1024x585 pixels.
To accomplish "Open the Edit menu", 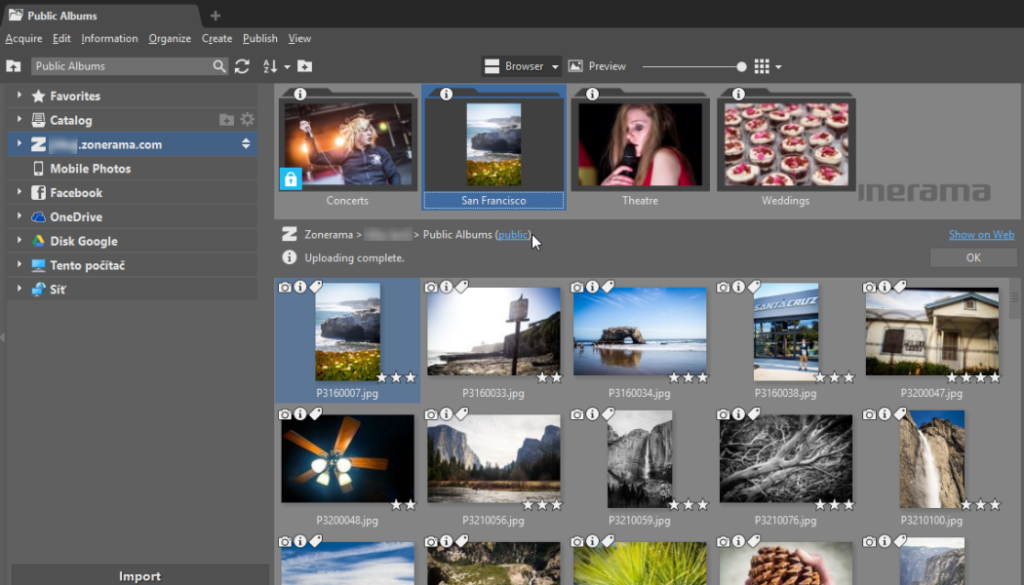I will (x=61, y=39).
